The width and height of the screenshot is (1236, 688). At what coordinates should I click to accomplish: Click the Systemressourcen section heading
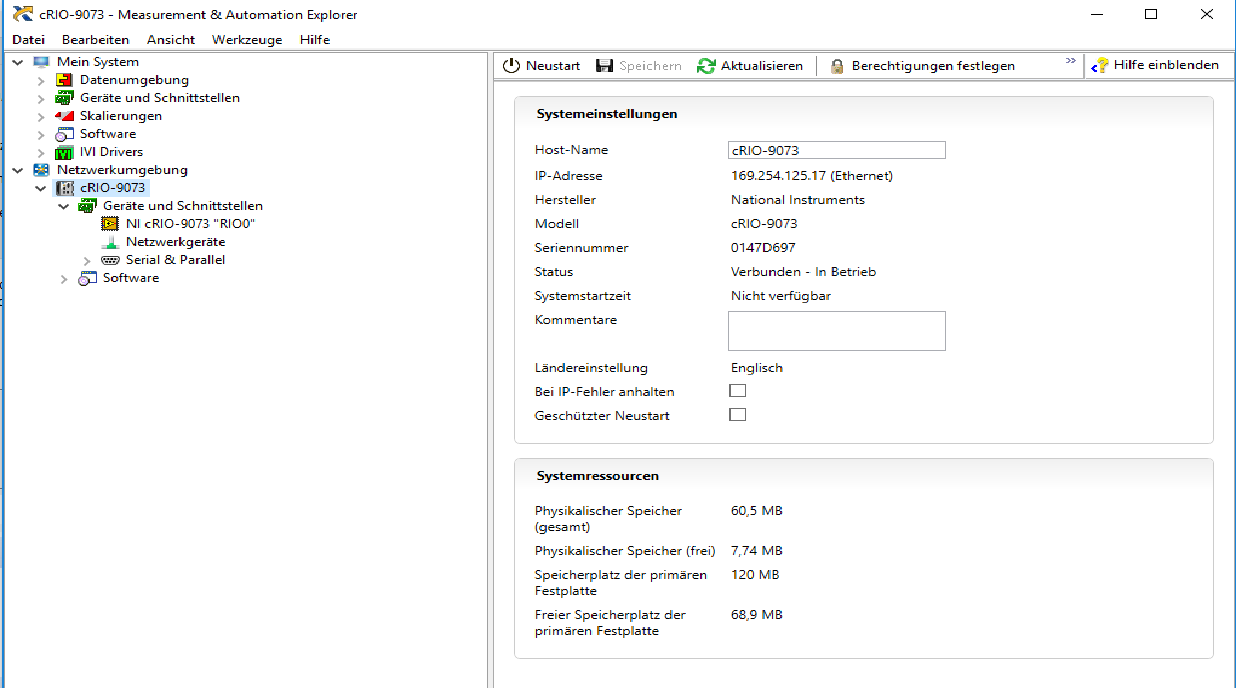point(598,476)
